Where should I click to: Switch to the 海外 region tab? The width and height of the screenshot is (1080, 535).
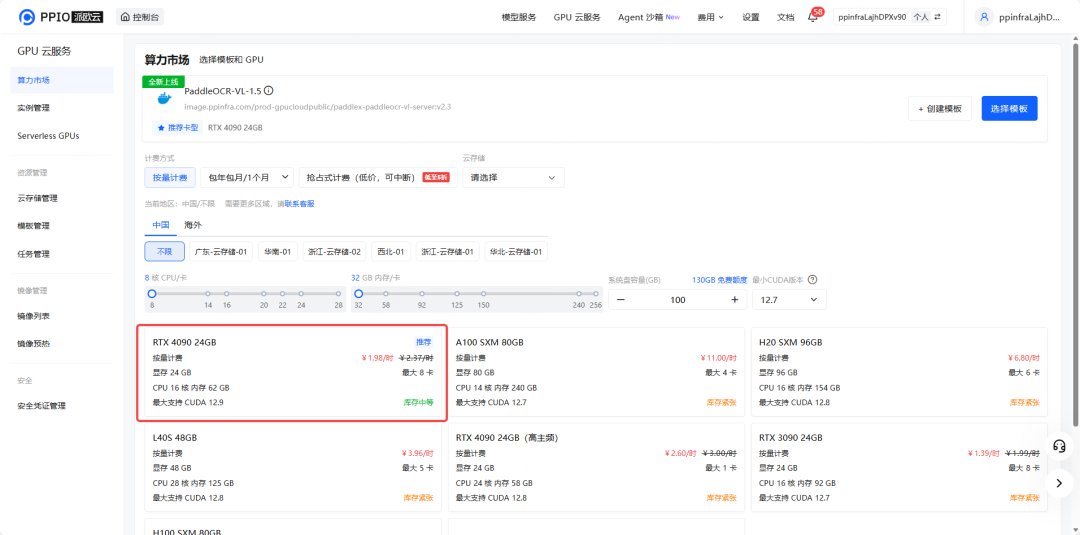click(192, 225)
